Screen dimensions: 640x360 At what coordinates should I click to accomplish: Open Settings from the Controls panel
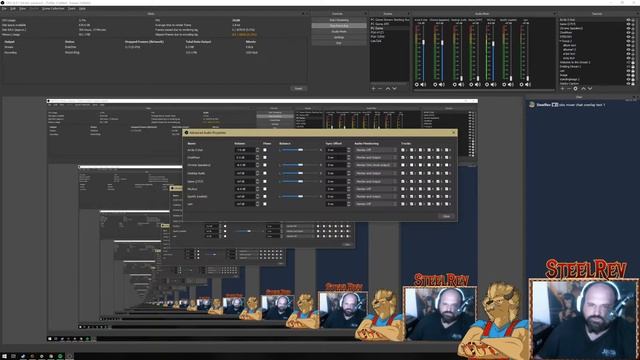pyautogui.click(x=339, y=37)
